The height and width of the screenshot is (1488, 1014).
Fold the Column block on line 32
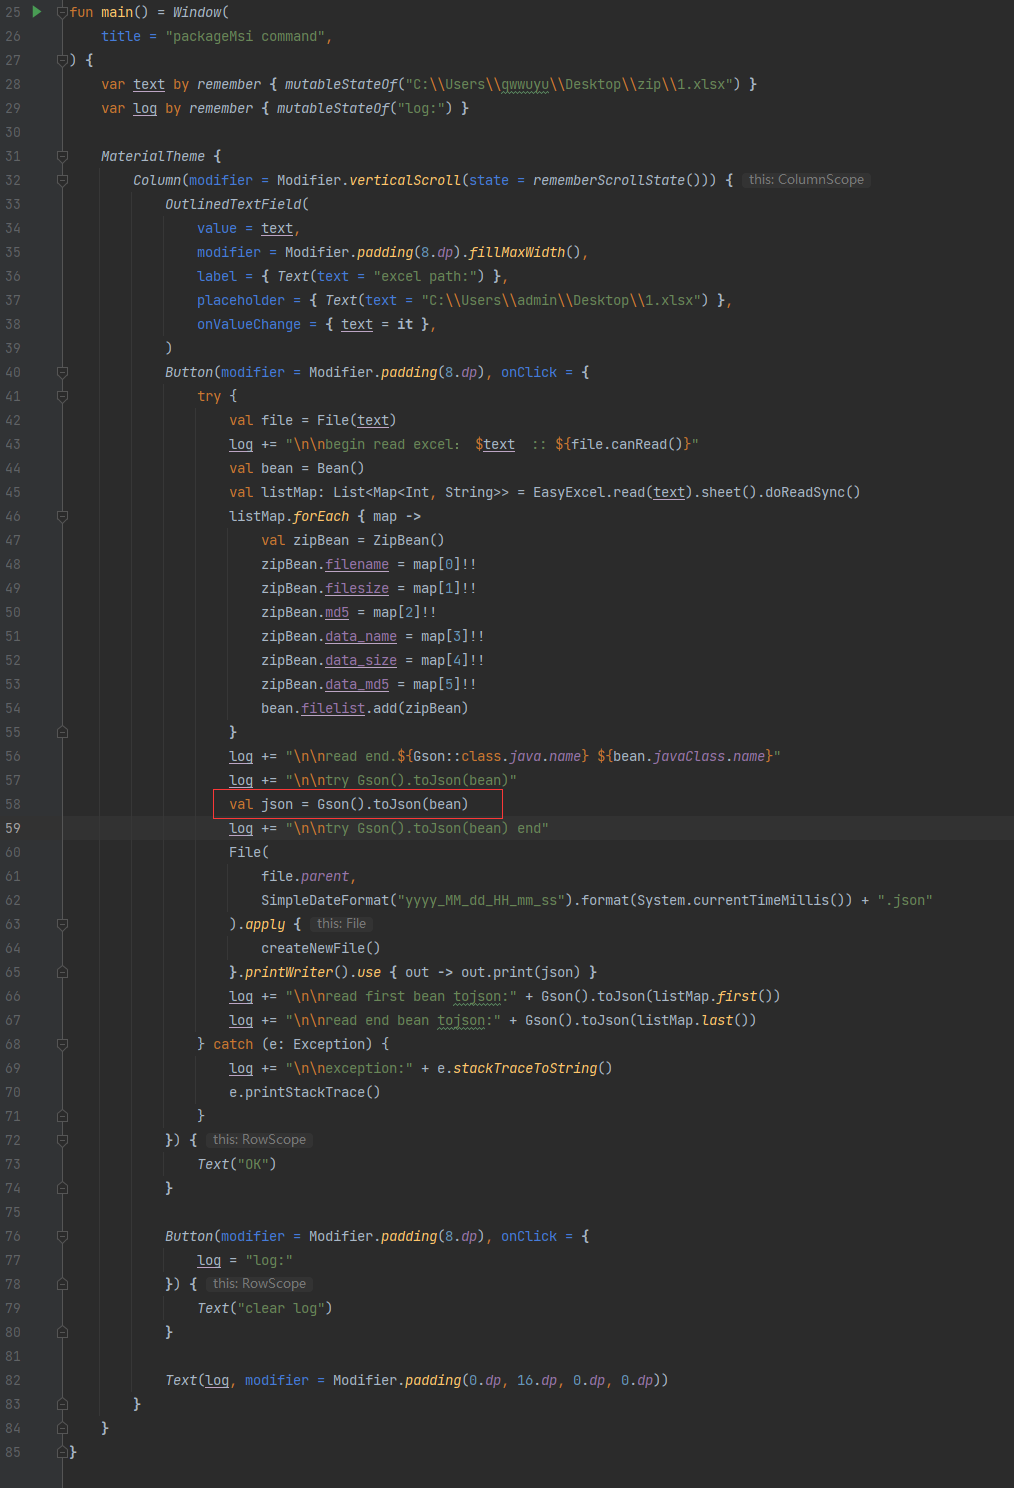pos(62,180)
